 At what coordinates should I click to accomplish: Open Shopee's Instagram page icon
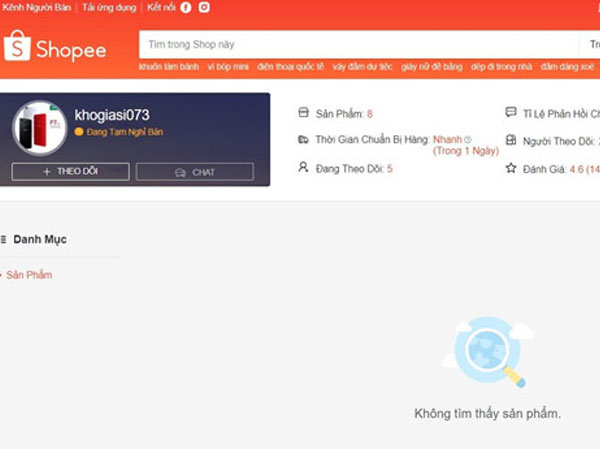point(204,7)
